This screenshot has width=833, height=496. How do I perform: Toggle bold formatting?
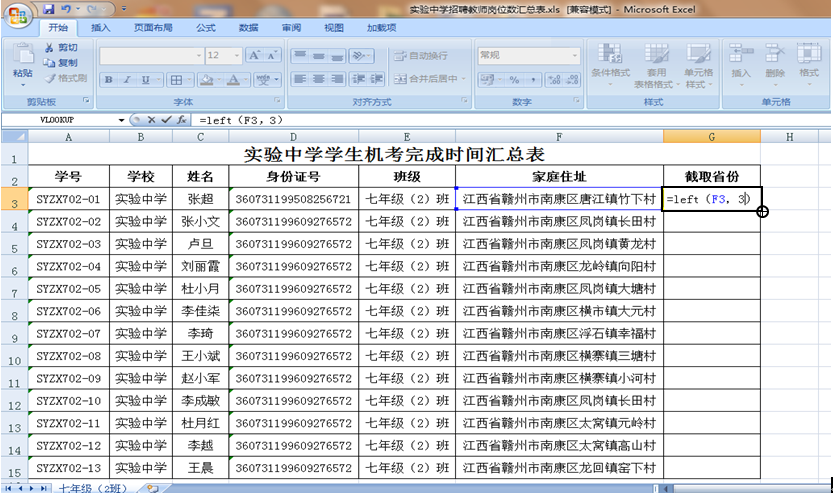(x=109, y=80)
